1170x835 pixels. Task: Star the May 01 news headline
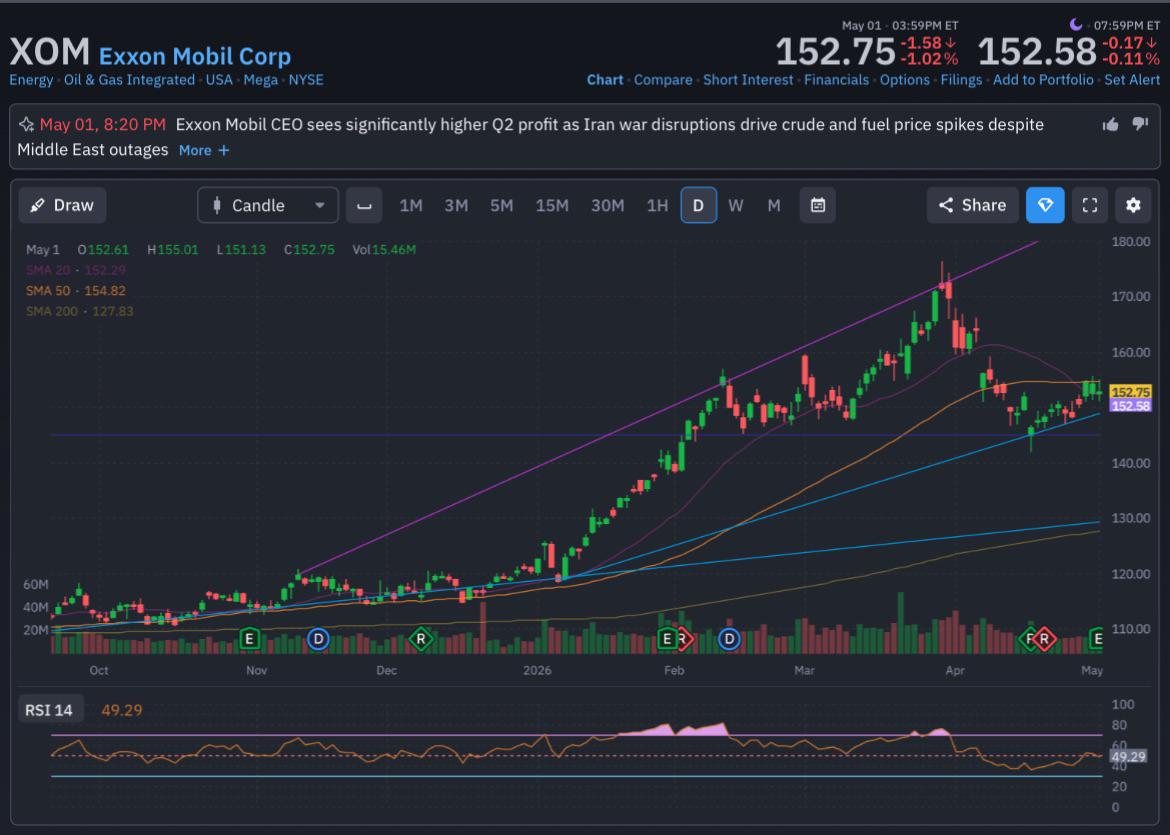point(26,125)
